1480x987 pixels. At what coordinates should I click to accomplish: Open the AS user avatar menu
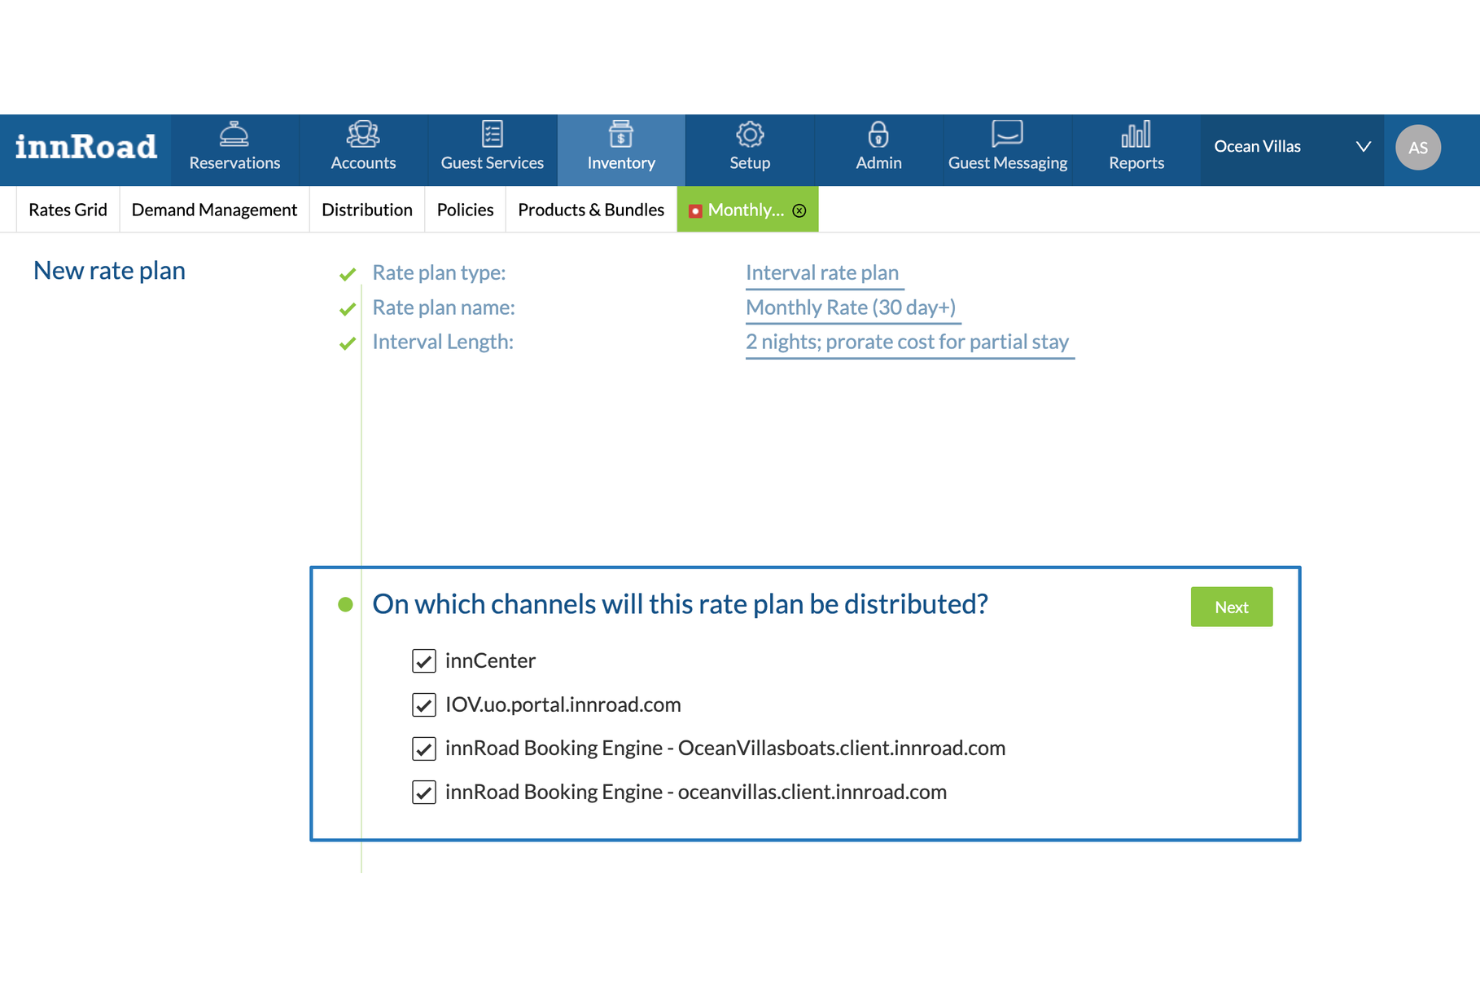(1418, 147)
